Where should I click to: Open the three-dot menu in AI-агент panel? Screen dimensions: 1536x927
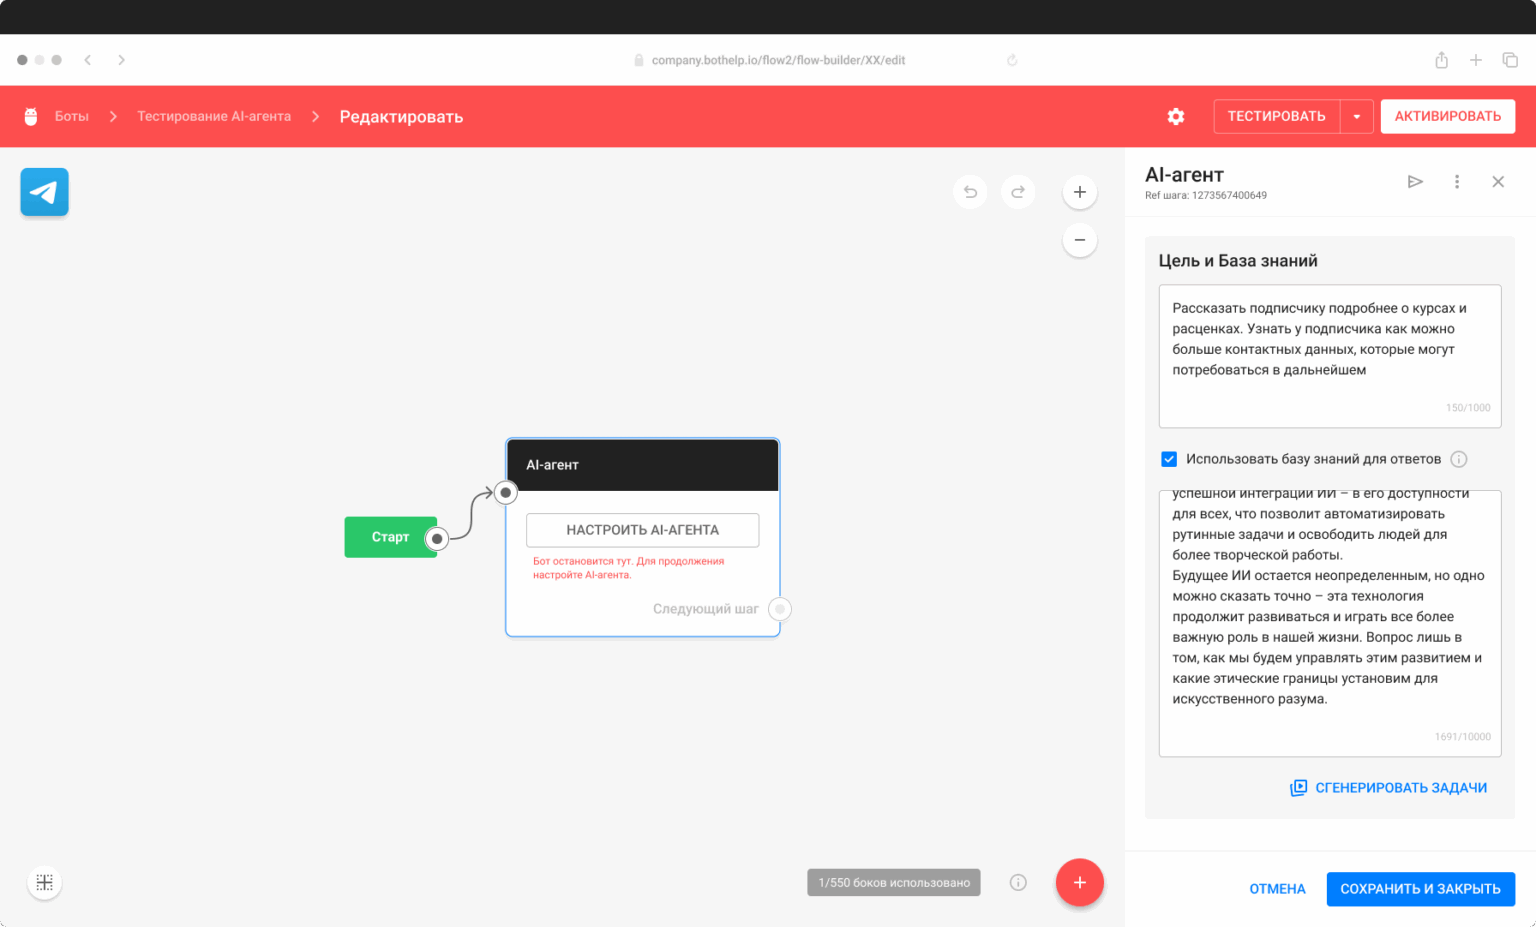click(x=1457, y=181)
